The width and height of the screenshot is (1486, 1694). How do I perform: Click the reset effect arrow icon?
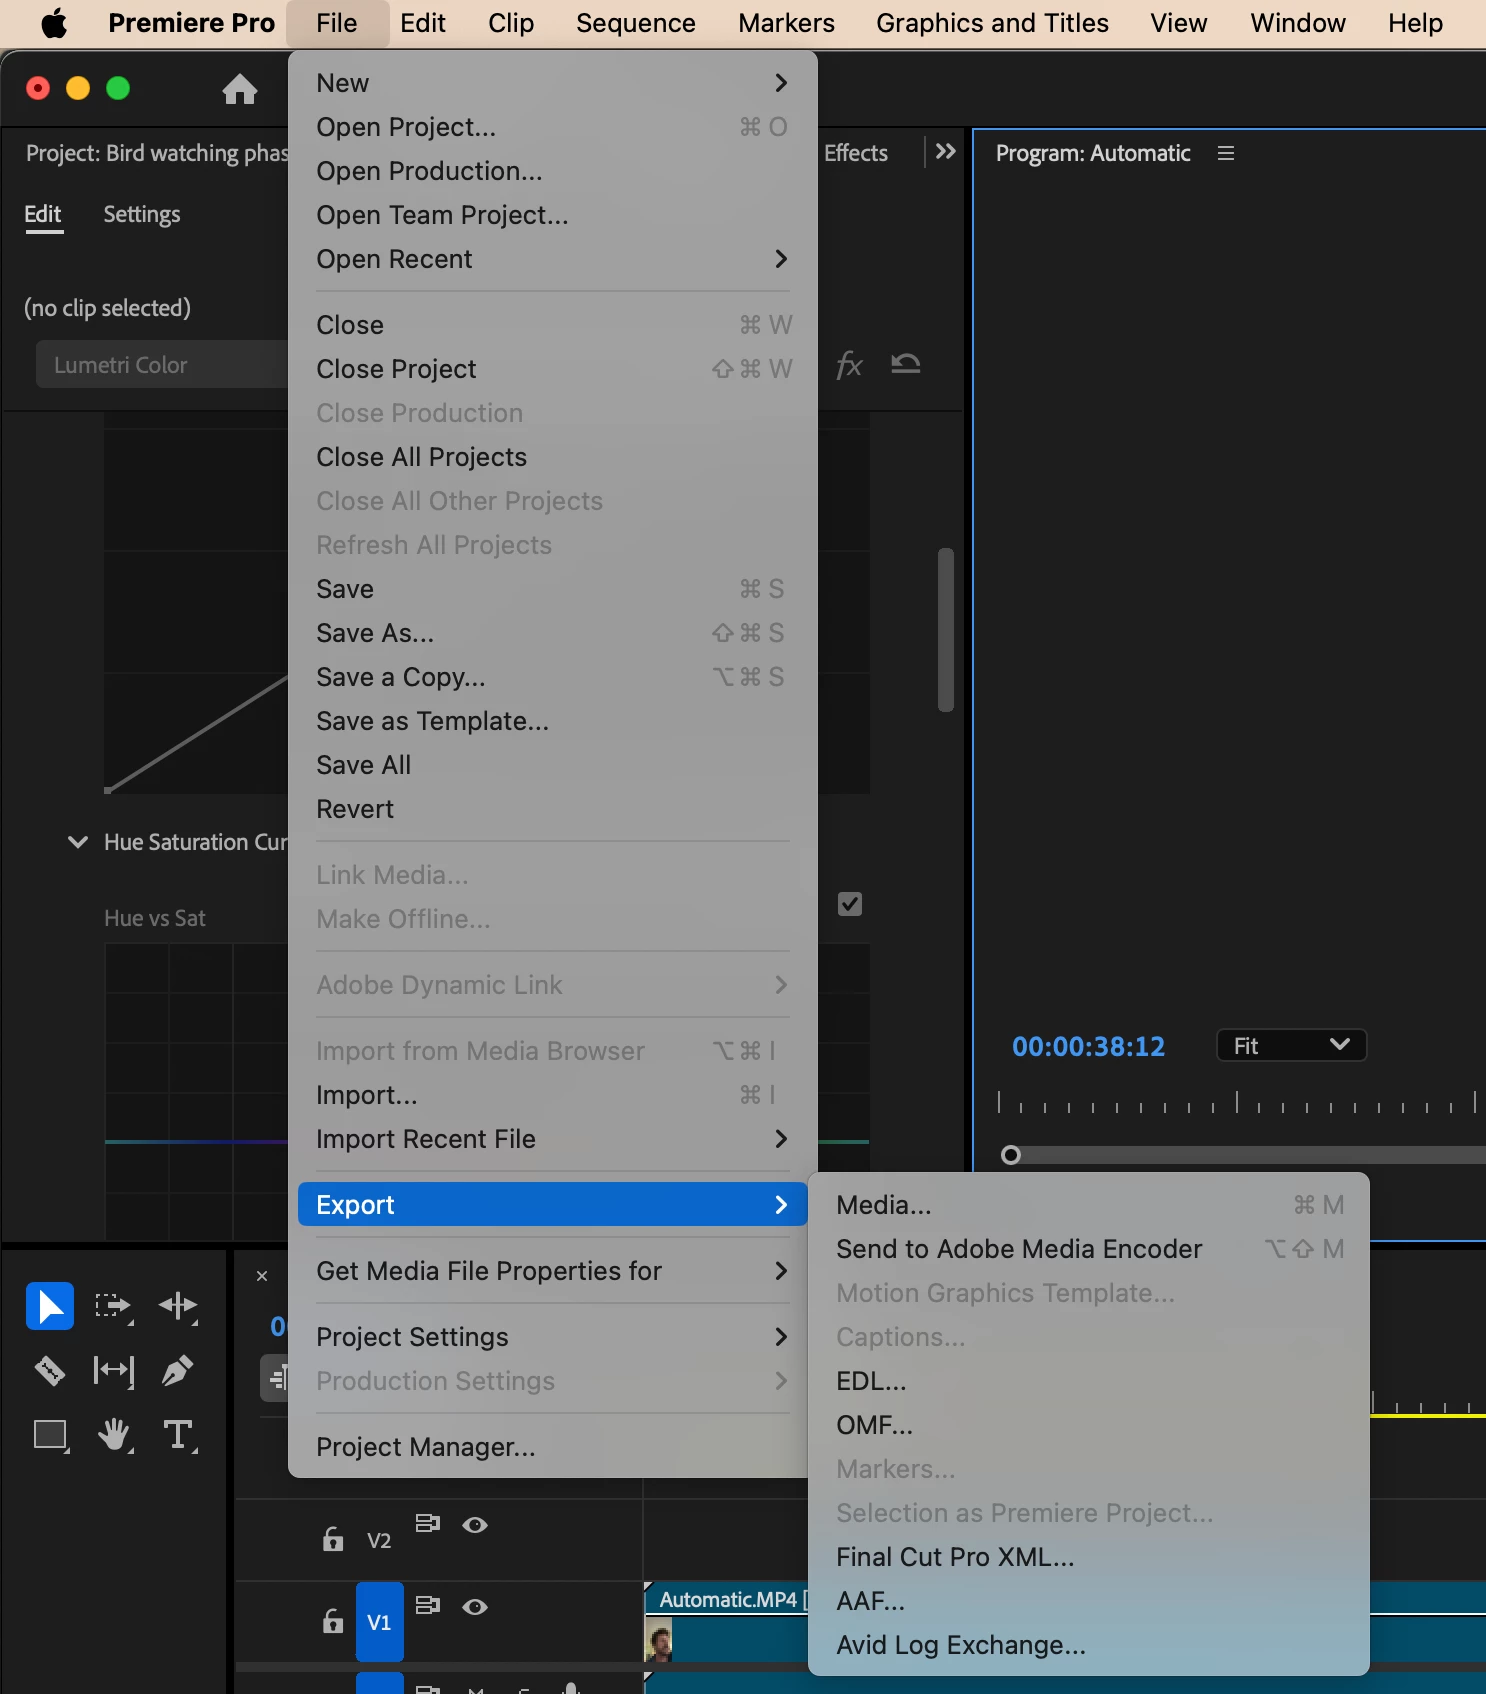906,364
